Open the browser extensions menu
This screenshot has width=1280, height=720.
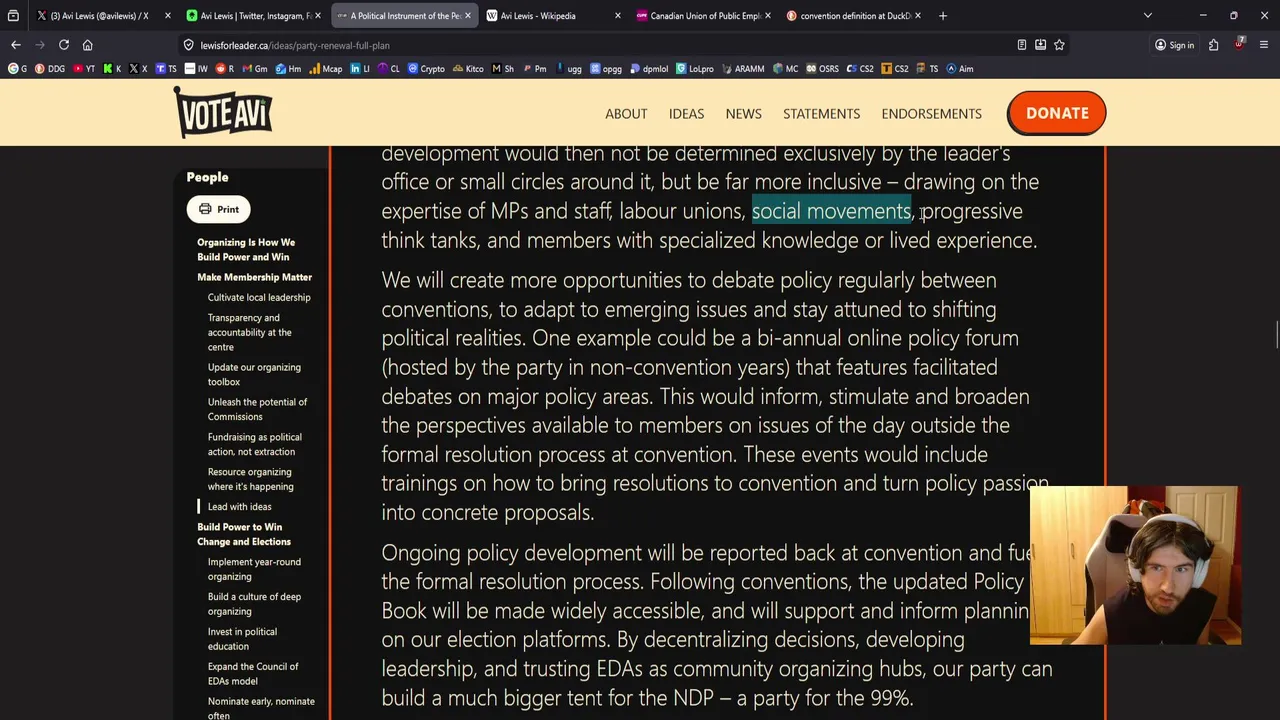click(1213, 45)
